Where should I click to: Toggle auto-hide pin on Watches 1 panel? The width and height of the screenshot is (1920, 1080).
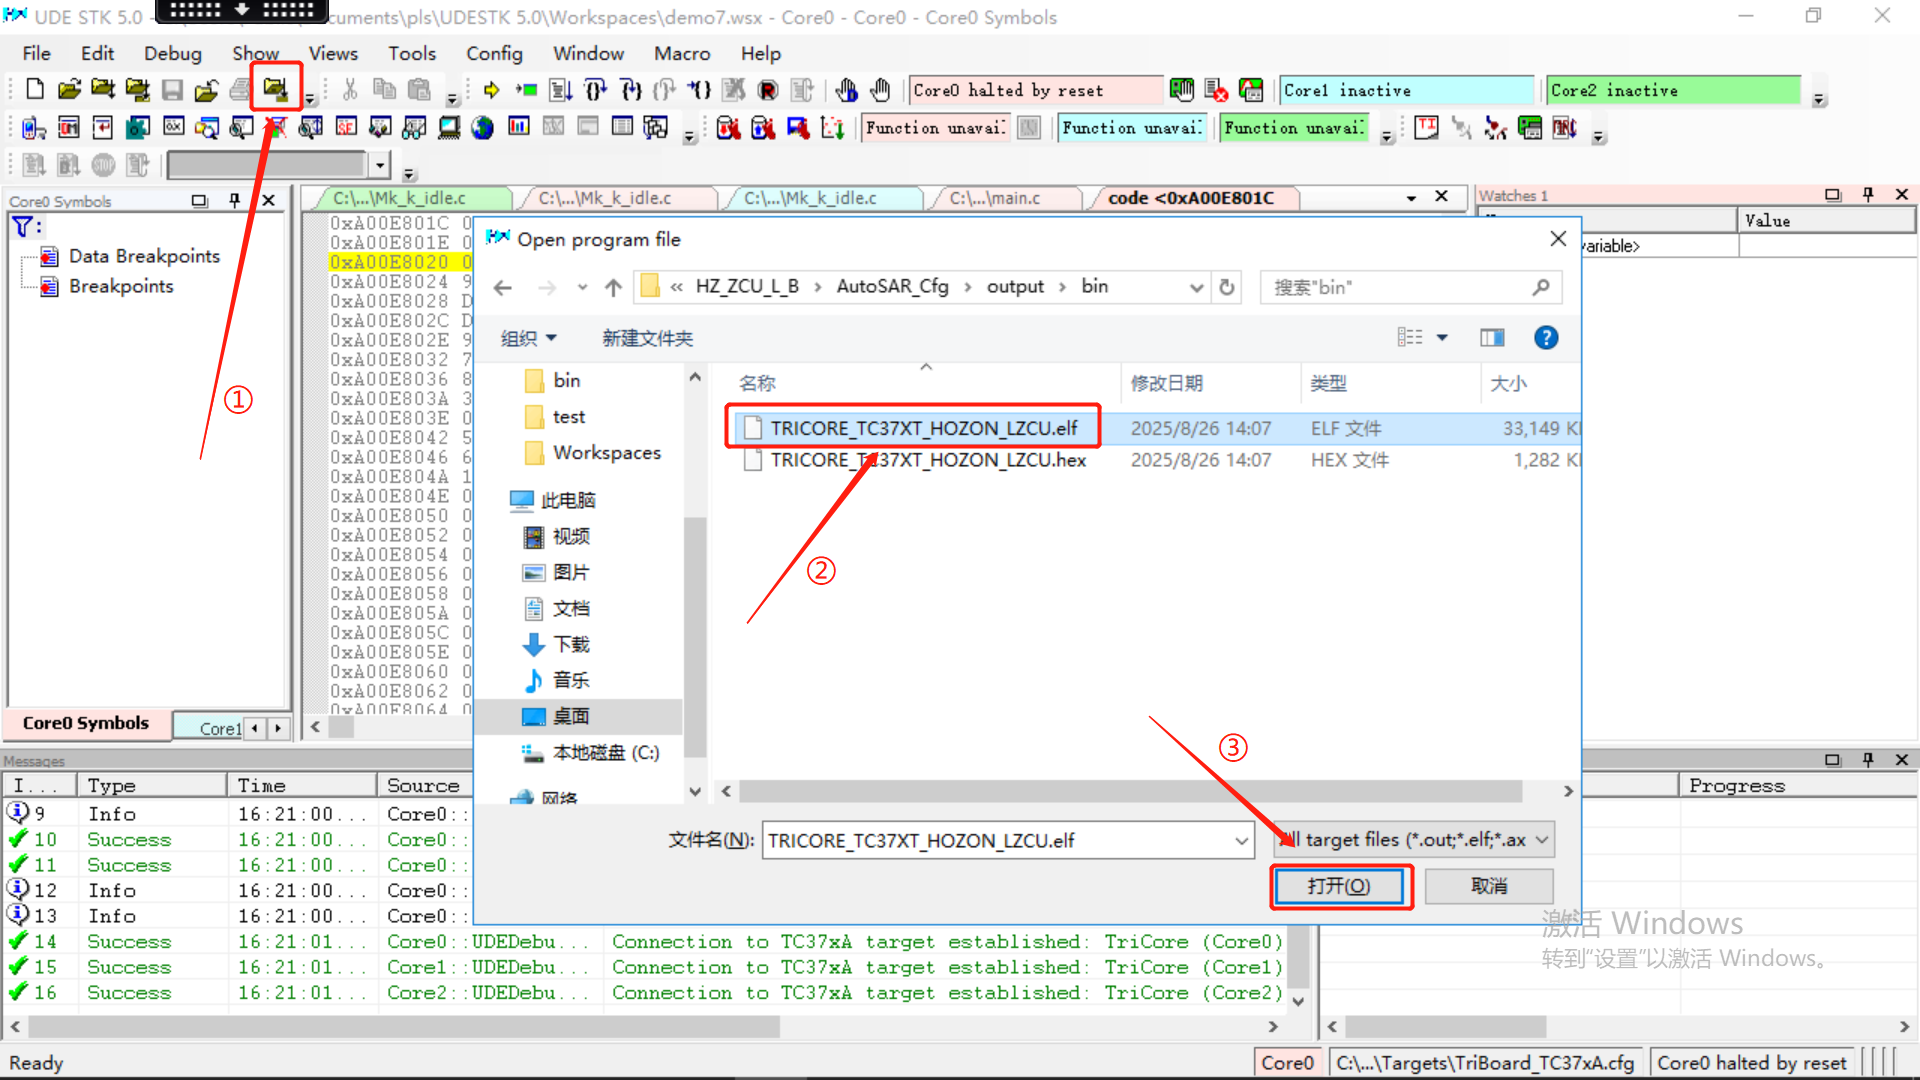pyautogui.click(x=1867, y=195)
